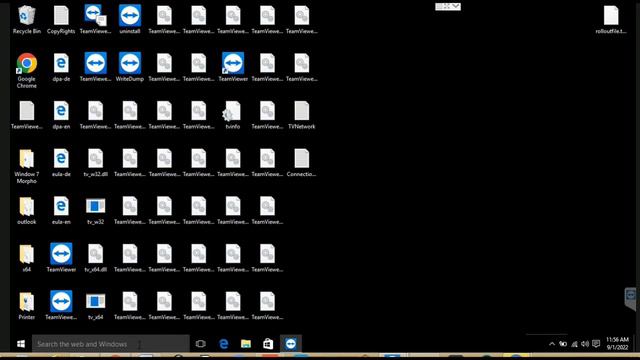Select the dpa-de document icon
640x360 pixels.
61,67
